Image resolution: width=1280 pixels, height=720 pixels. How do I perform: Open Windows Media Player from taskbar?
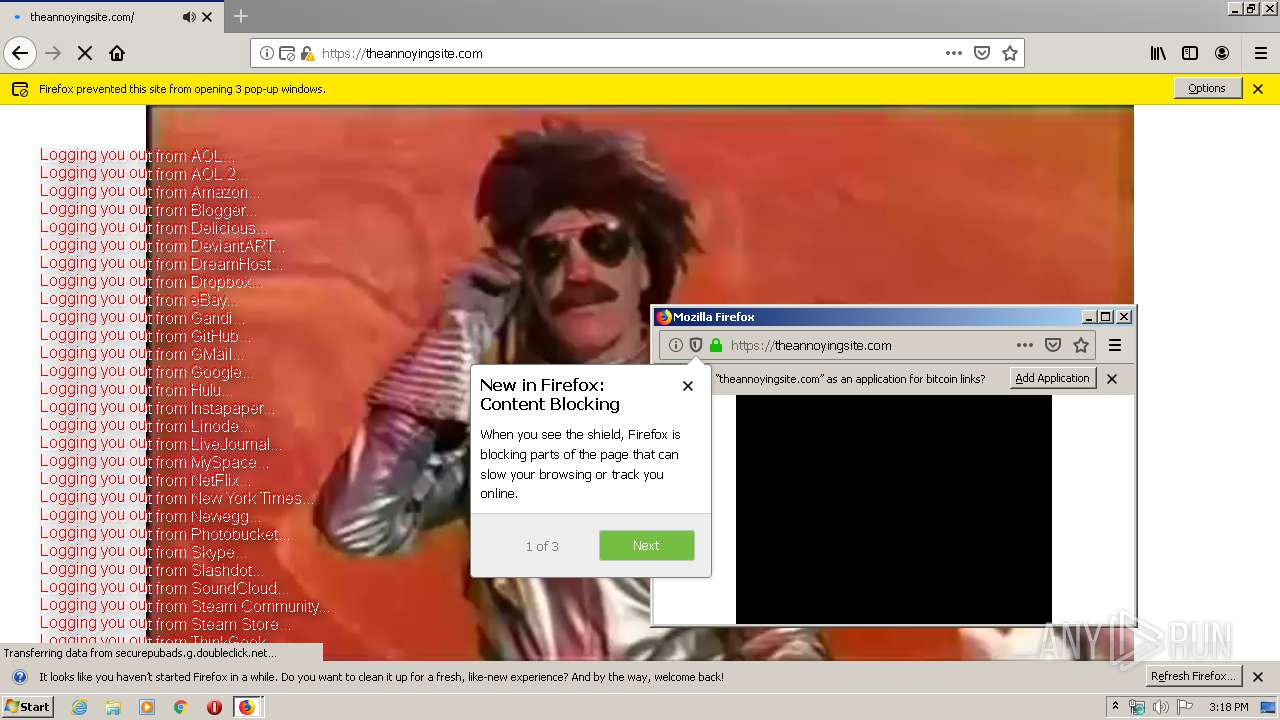(147, 707)
